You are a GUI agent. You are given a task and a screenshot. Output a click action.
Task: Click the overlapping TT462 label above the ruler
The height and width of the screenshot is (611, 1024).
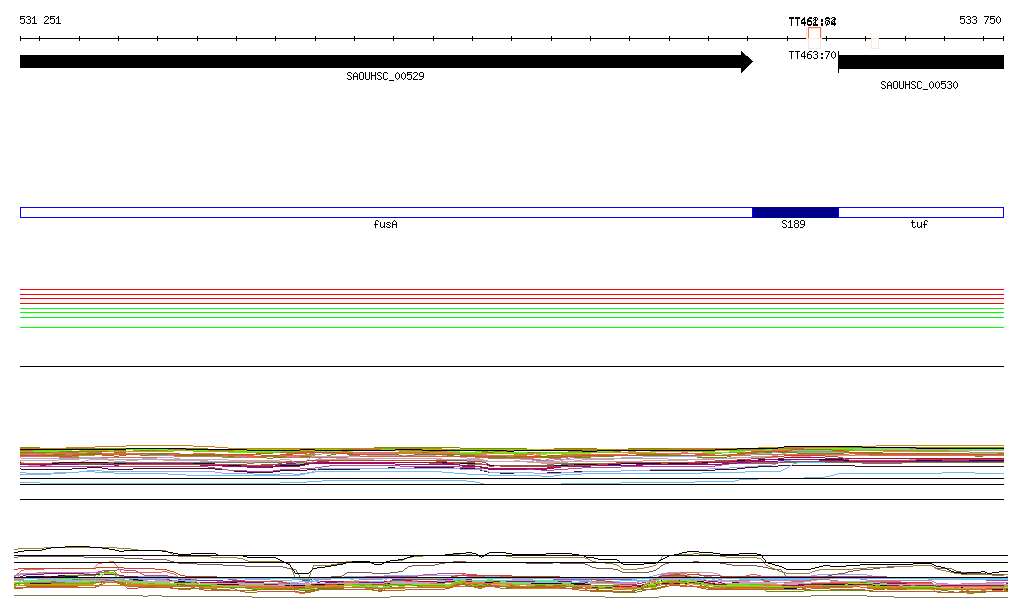coord(812,21)
